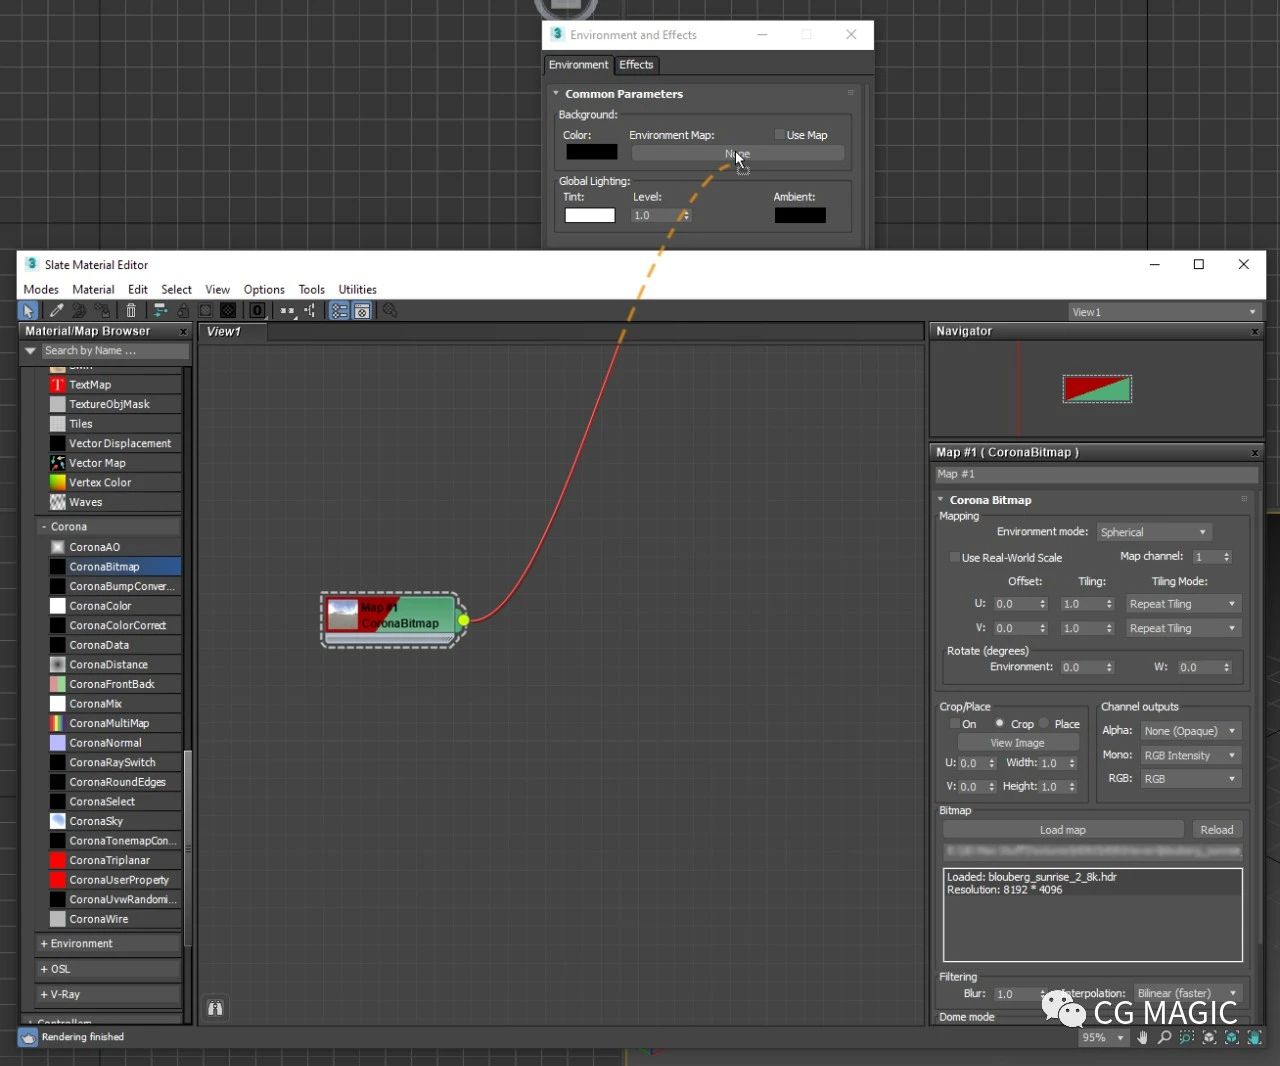The width and height of the screenshot is (1280, 1066).
Task: Click Zoom Extents icon
Action: click(x=1209, y=1037)
